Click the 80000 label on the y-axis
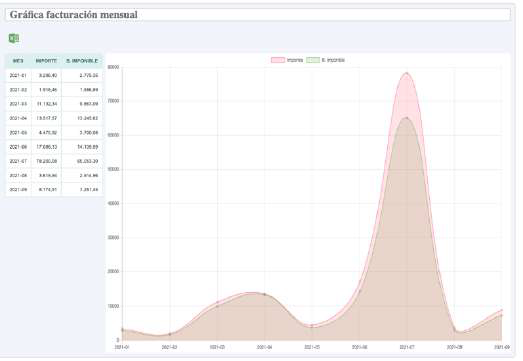This screenshot has width=523, height=361. [x=113, y=67]
